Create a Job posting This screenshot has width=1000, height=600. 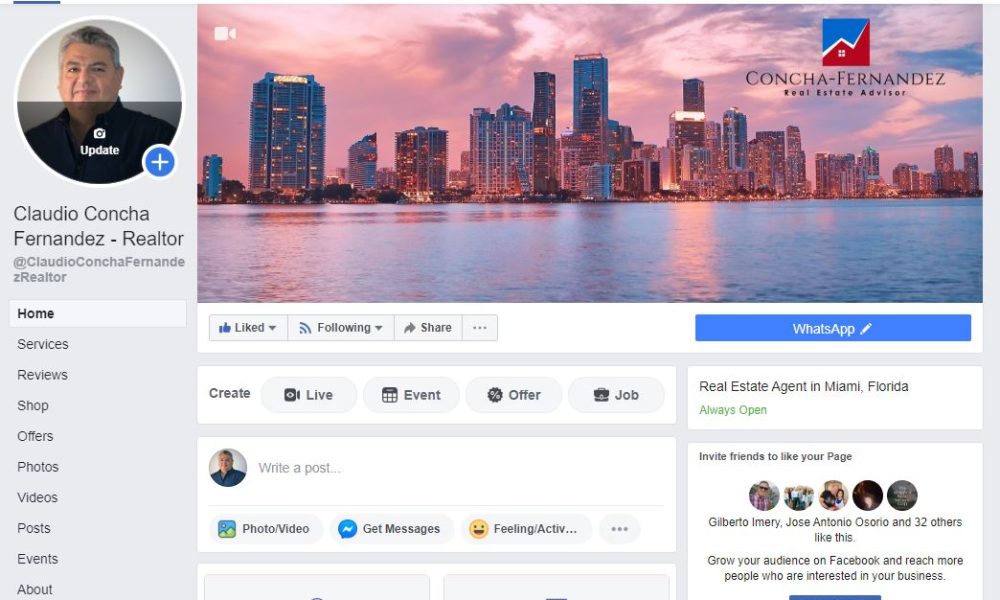pyautogui.click(x=616, y=395)
